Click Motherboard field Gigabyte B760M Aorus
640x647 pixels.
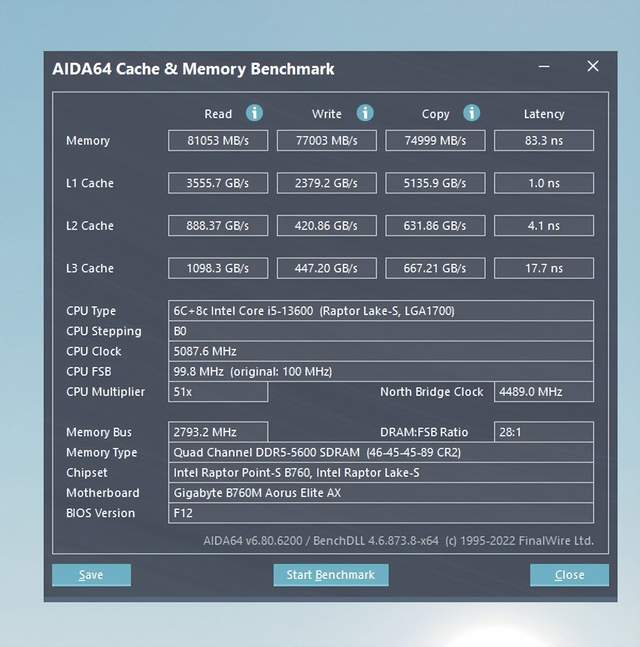point(381,493)
